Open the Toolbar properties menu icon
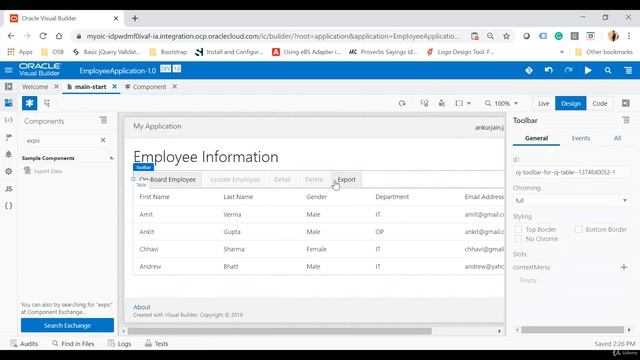This screenshot has height=360, width=640. click(626, 120)
